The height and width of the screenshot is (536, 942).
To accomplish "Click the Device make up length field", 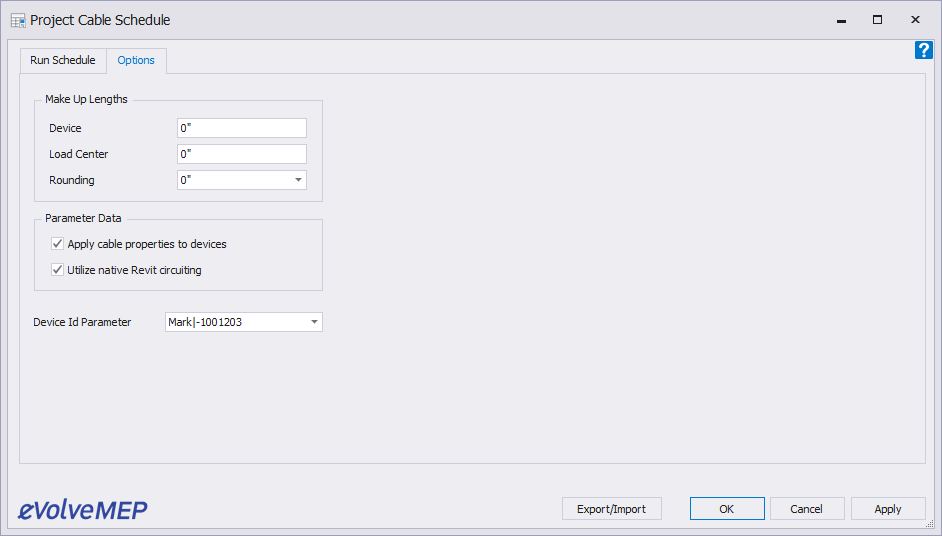I will point(242,128).
